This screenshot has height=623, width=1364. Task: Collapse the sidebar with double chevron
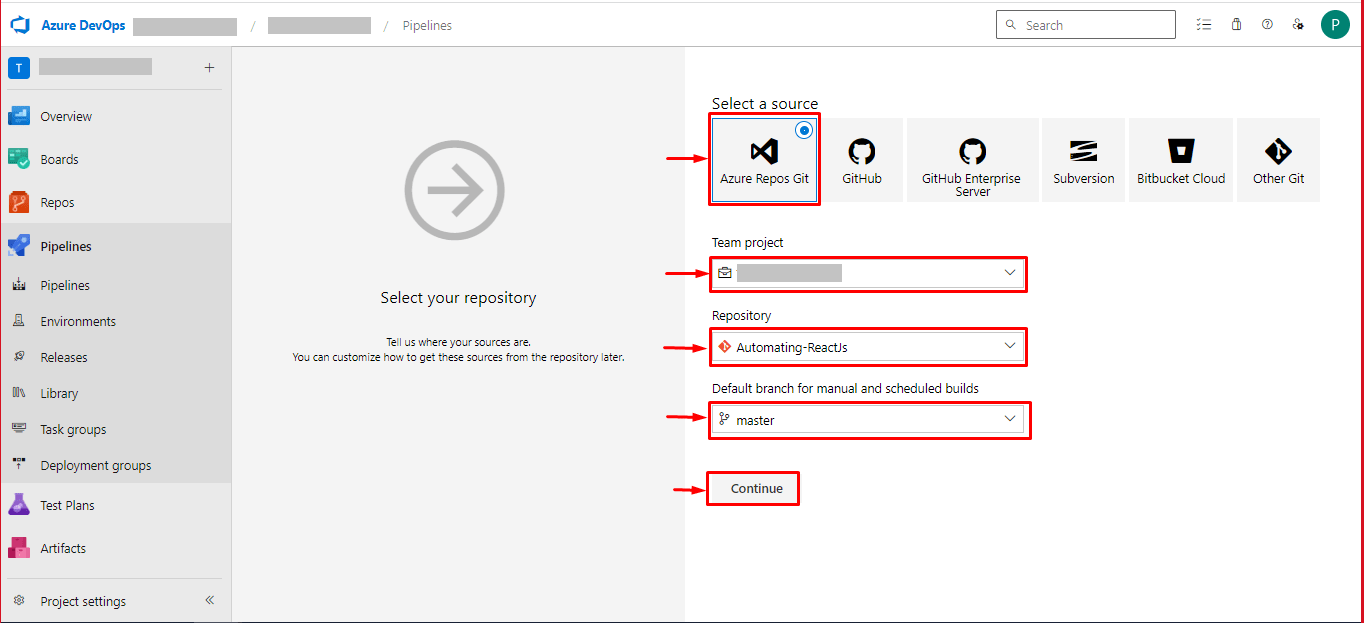click(210, 601)
